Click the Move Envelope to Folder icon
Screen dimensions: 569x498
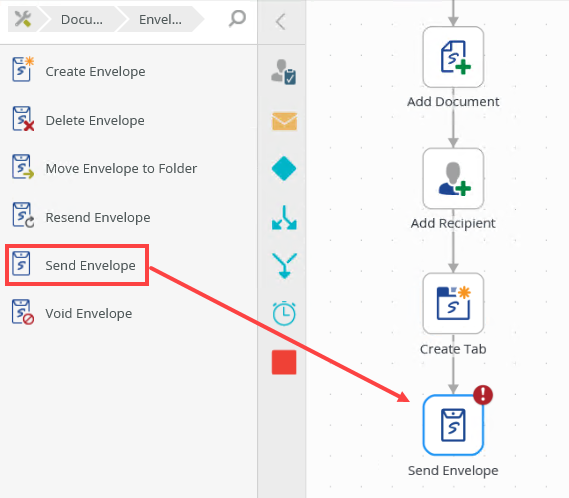tap(22, 167)
